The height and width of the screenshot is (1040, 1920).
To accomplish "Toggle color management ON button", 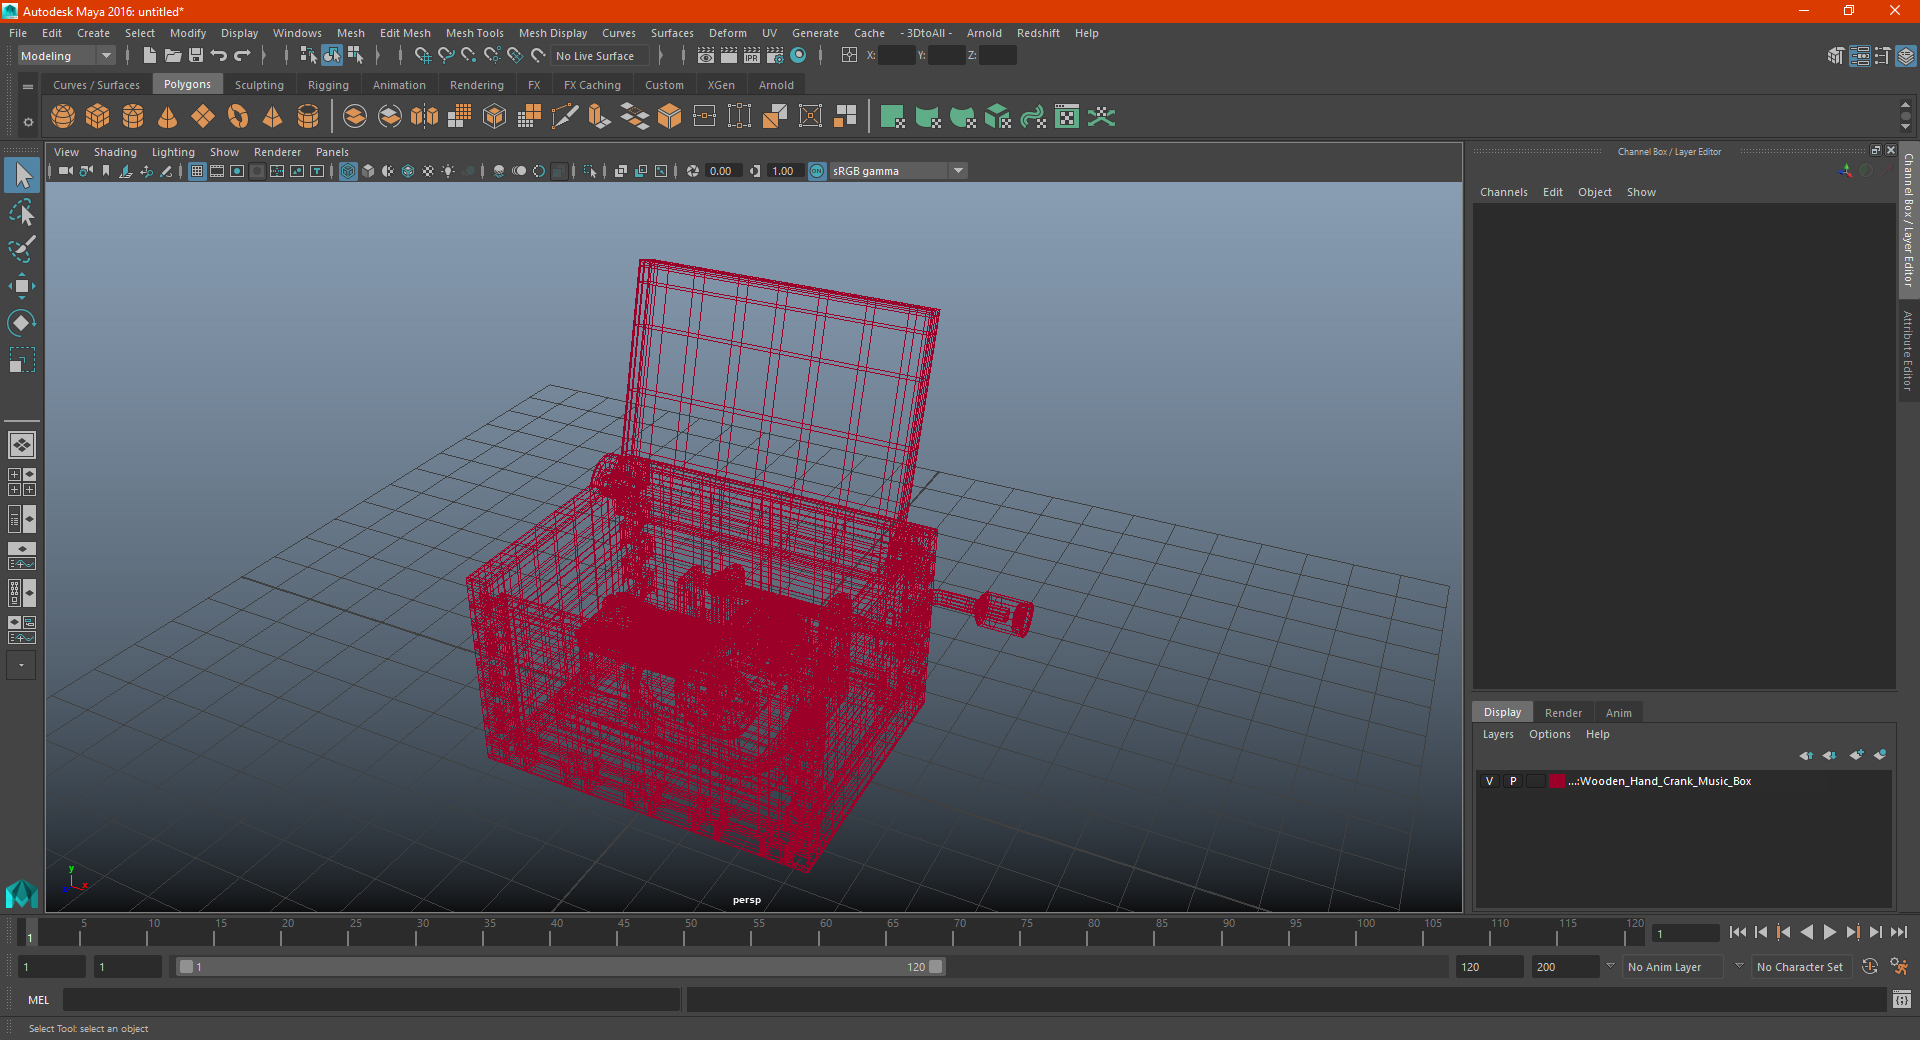I will 817,171.
